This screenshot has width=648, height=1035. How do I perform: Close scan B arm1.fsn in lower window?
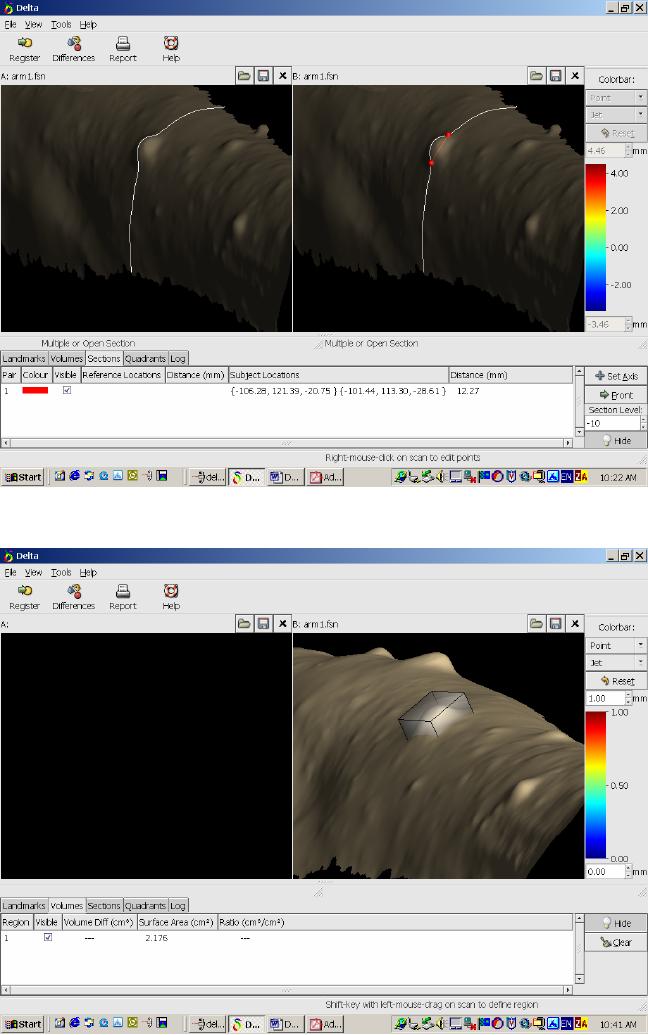click(575, 624)
